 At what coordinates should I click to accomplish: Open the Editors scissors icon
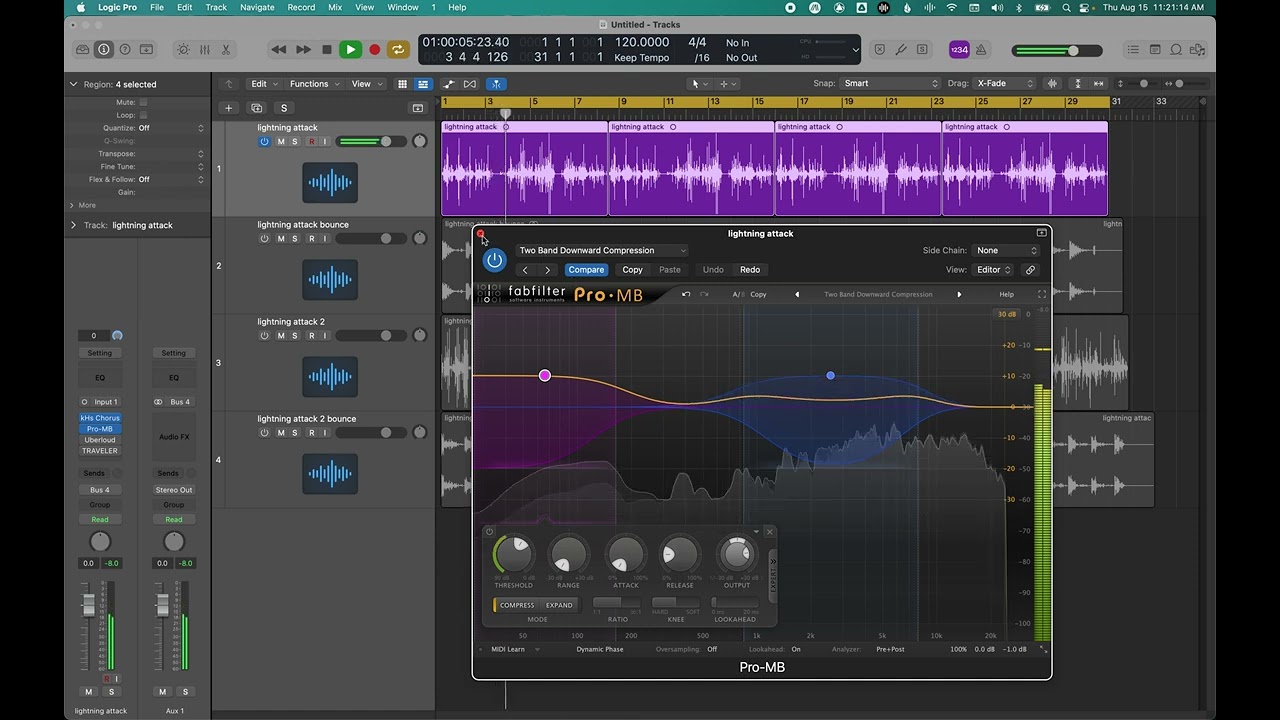pos(225,49)
